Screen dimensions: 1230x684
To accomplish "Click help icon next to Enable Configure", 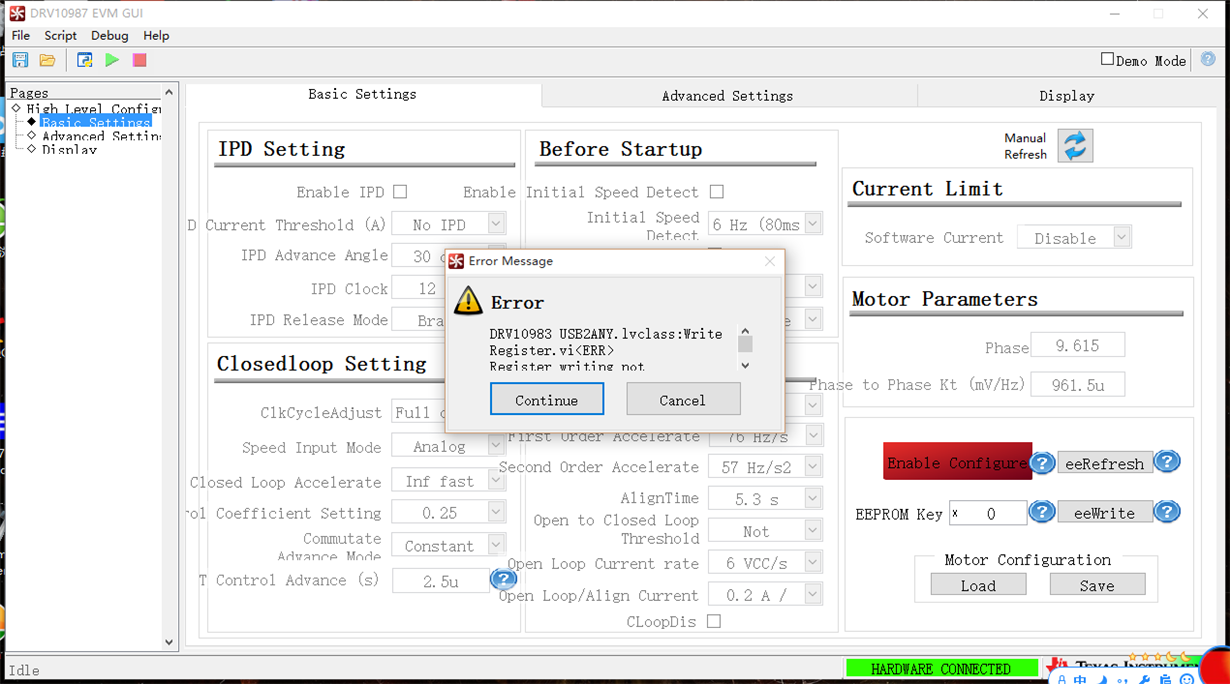I will (x=1042, y=462).
